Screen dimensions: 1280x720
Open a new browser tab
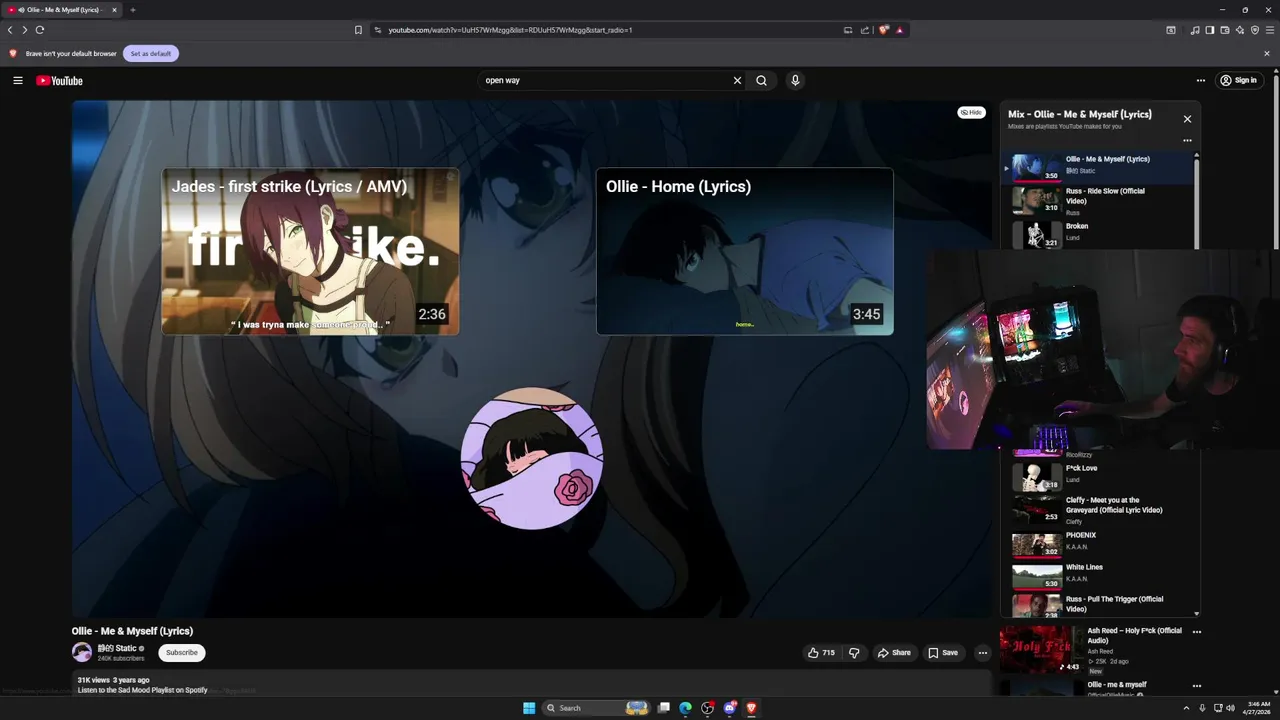point(132,10)
